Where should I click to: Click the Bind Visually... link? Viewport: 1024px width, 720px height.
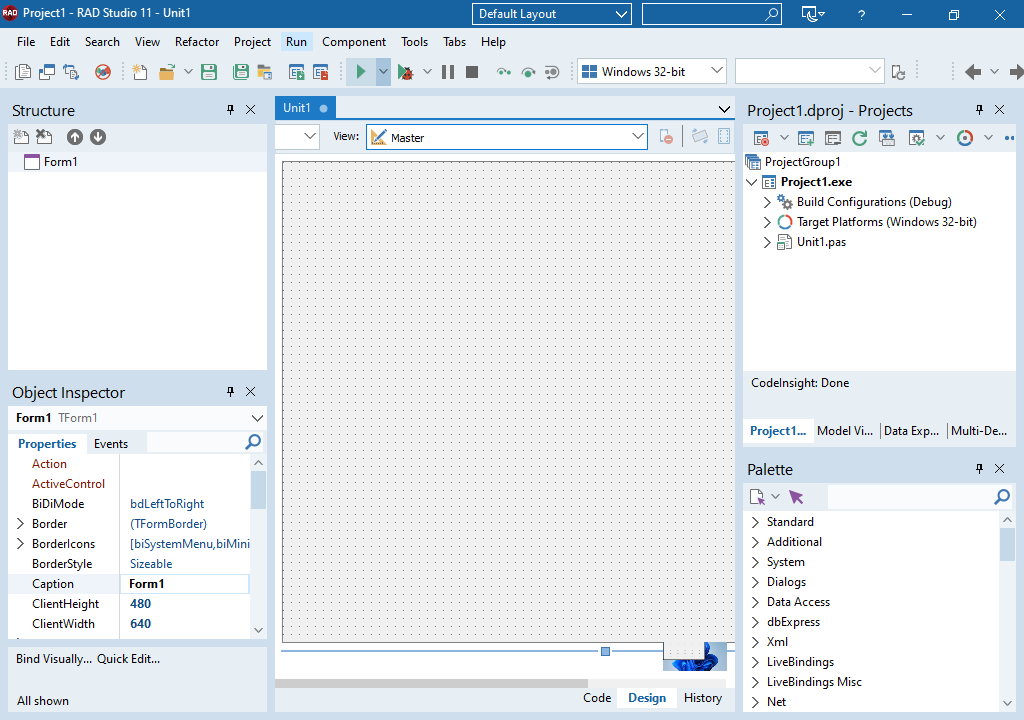[x=54, y=659]
